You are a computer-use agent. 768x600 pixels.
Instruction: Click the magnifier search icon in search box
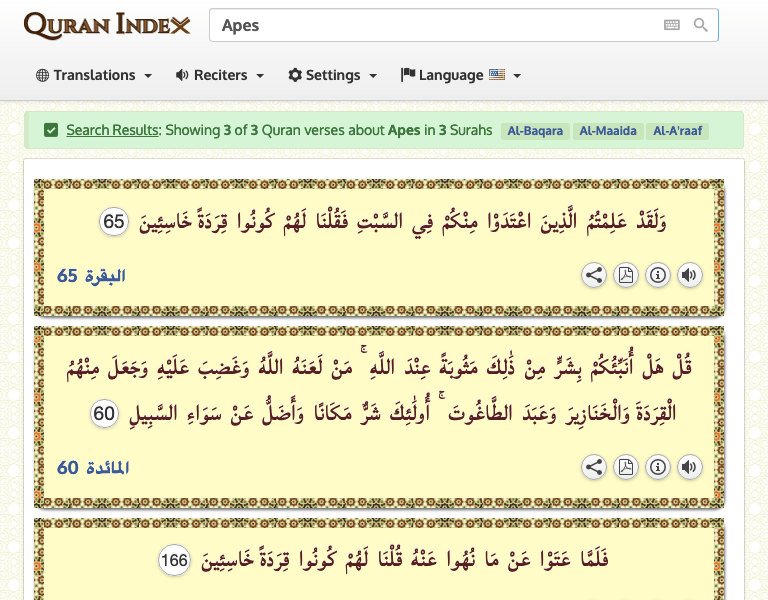(x=701, y=25)
